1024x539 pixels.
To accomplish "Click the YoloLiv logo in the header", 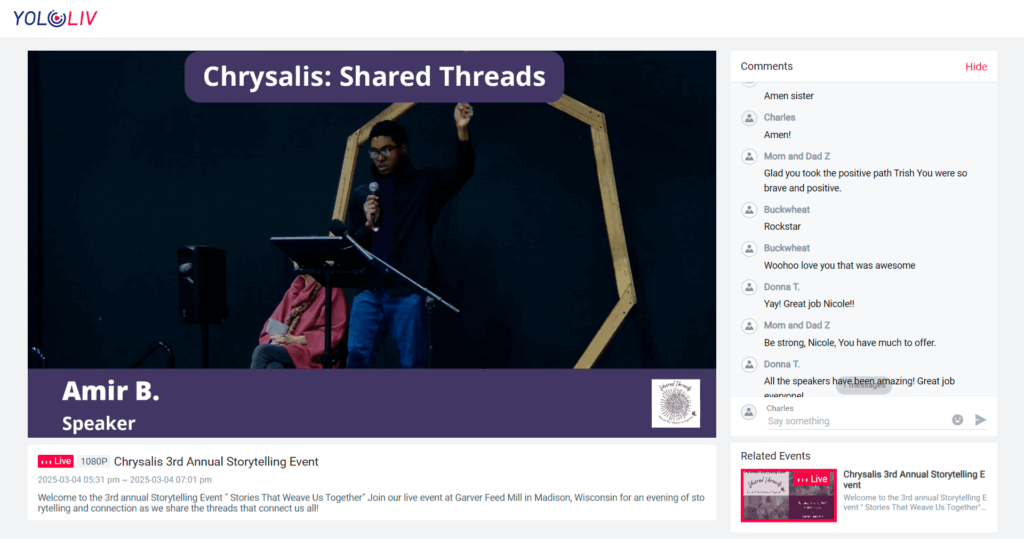I will click(x=55, y=18).
